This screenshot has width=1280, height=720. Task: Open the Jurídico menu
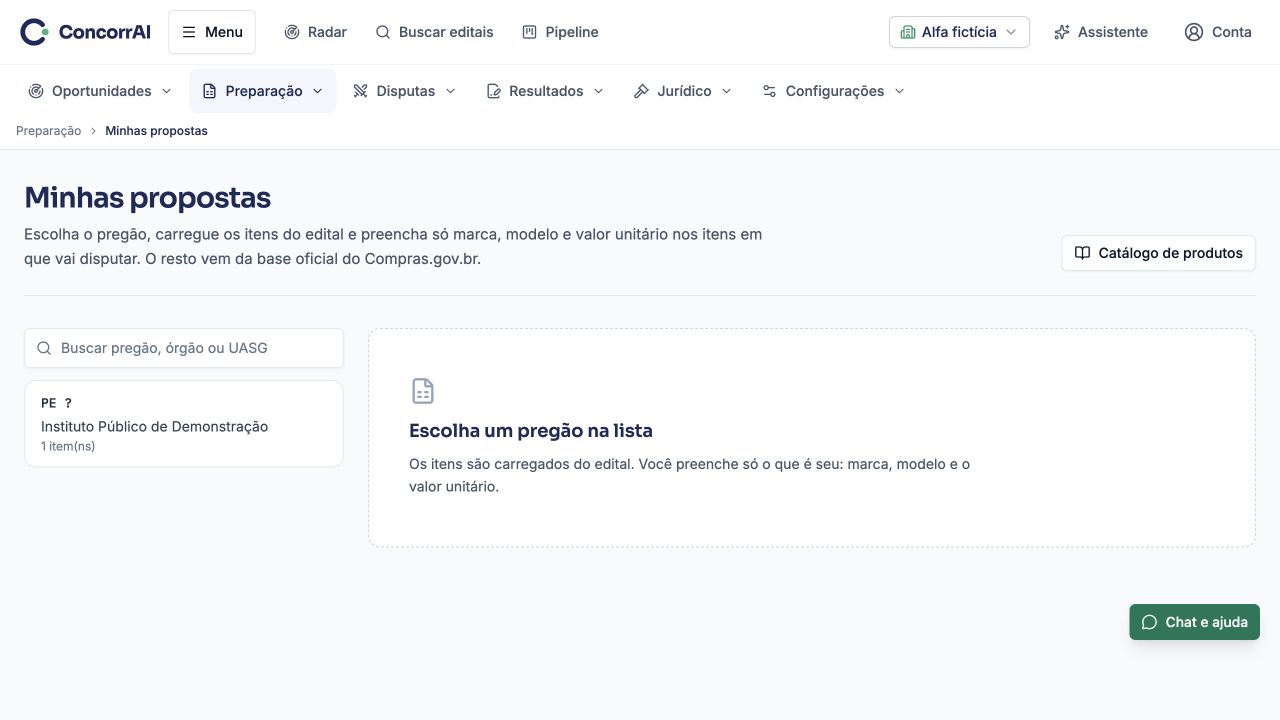coord(683,91)
